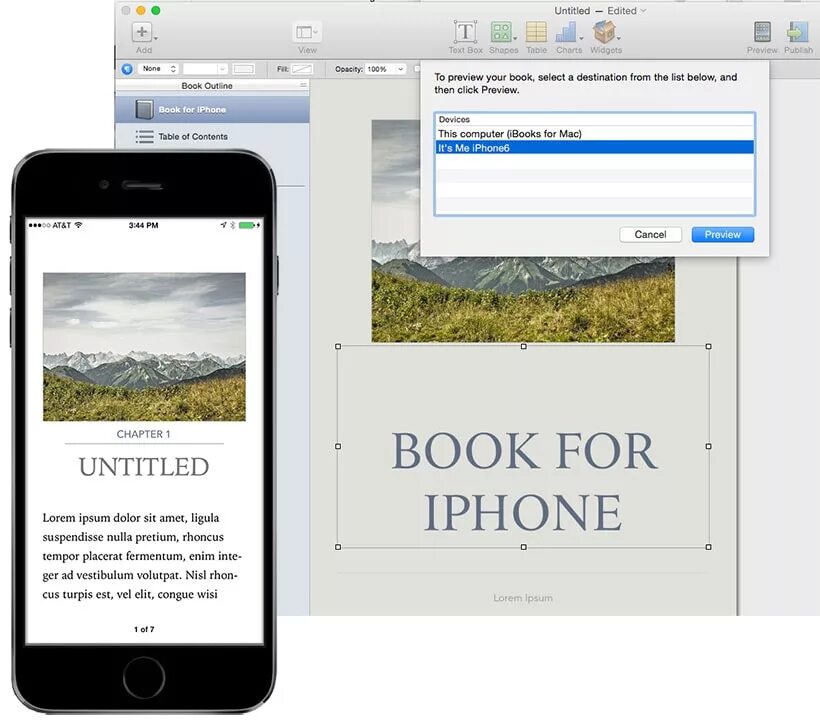Click the yellow minimize window button

pyautogui.click(x=141, y=10)
